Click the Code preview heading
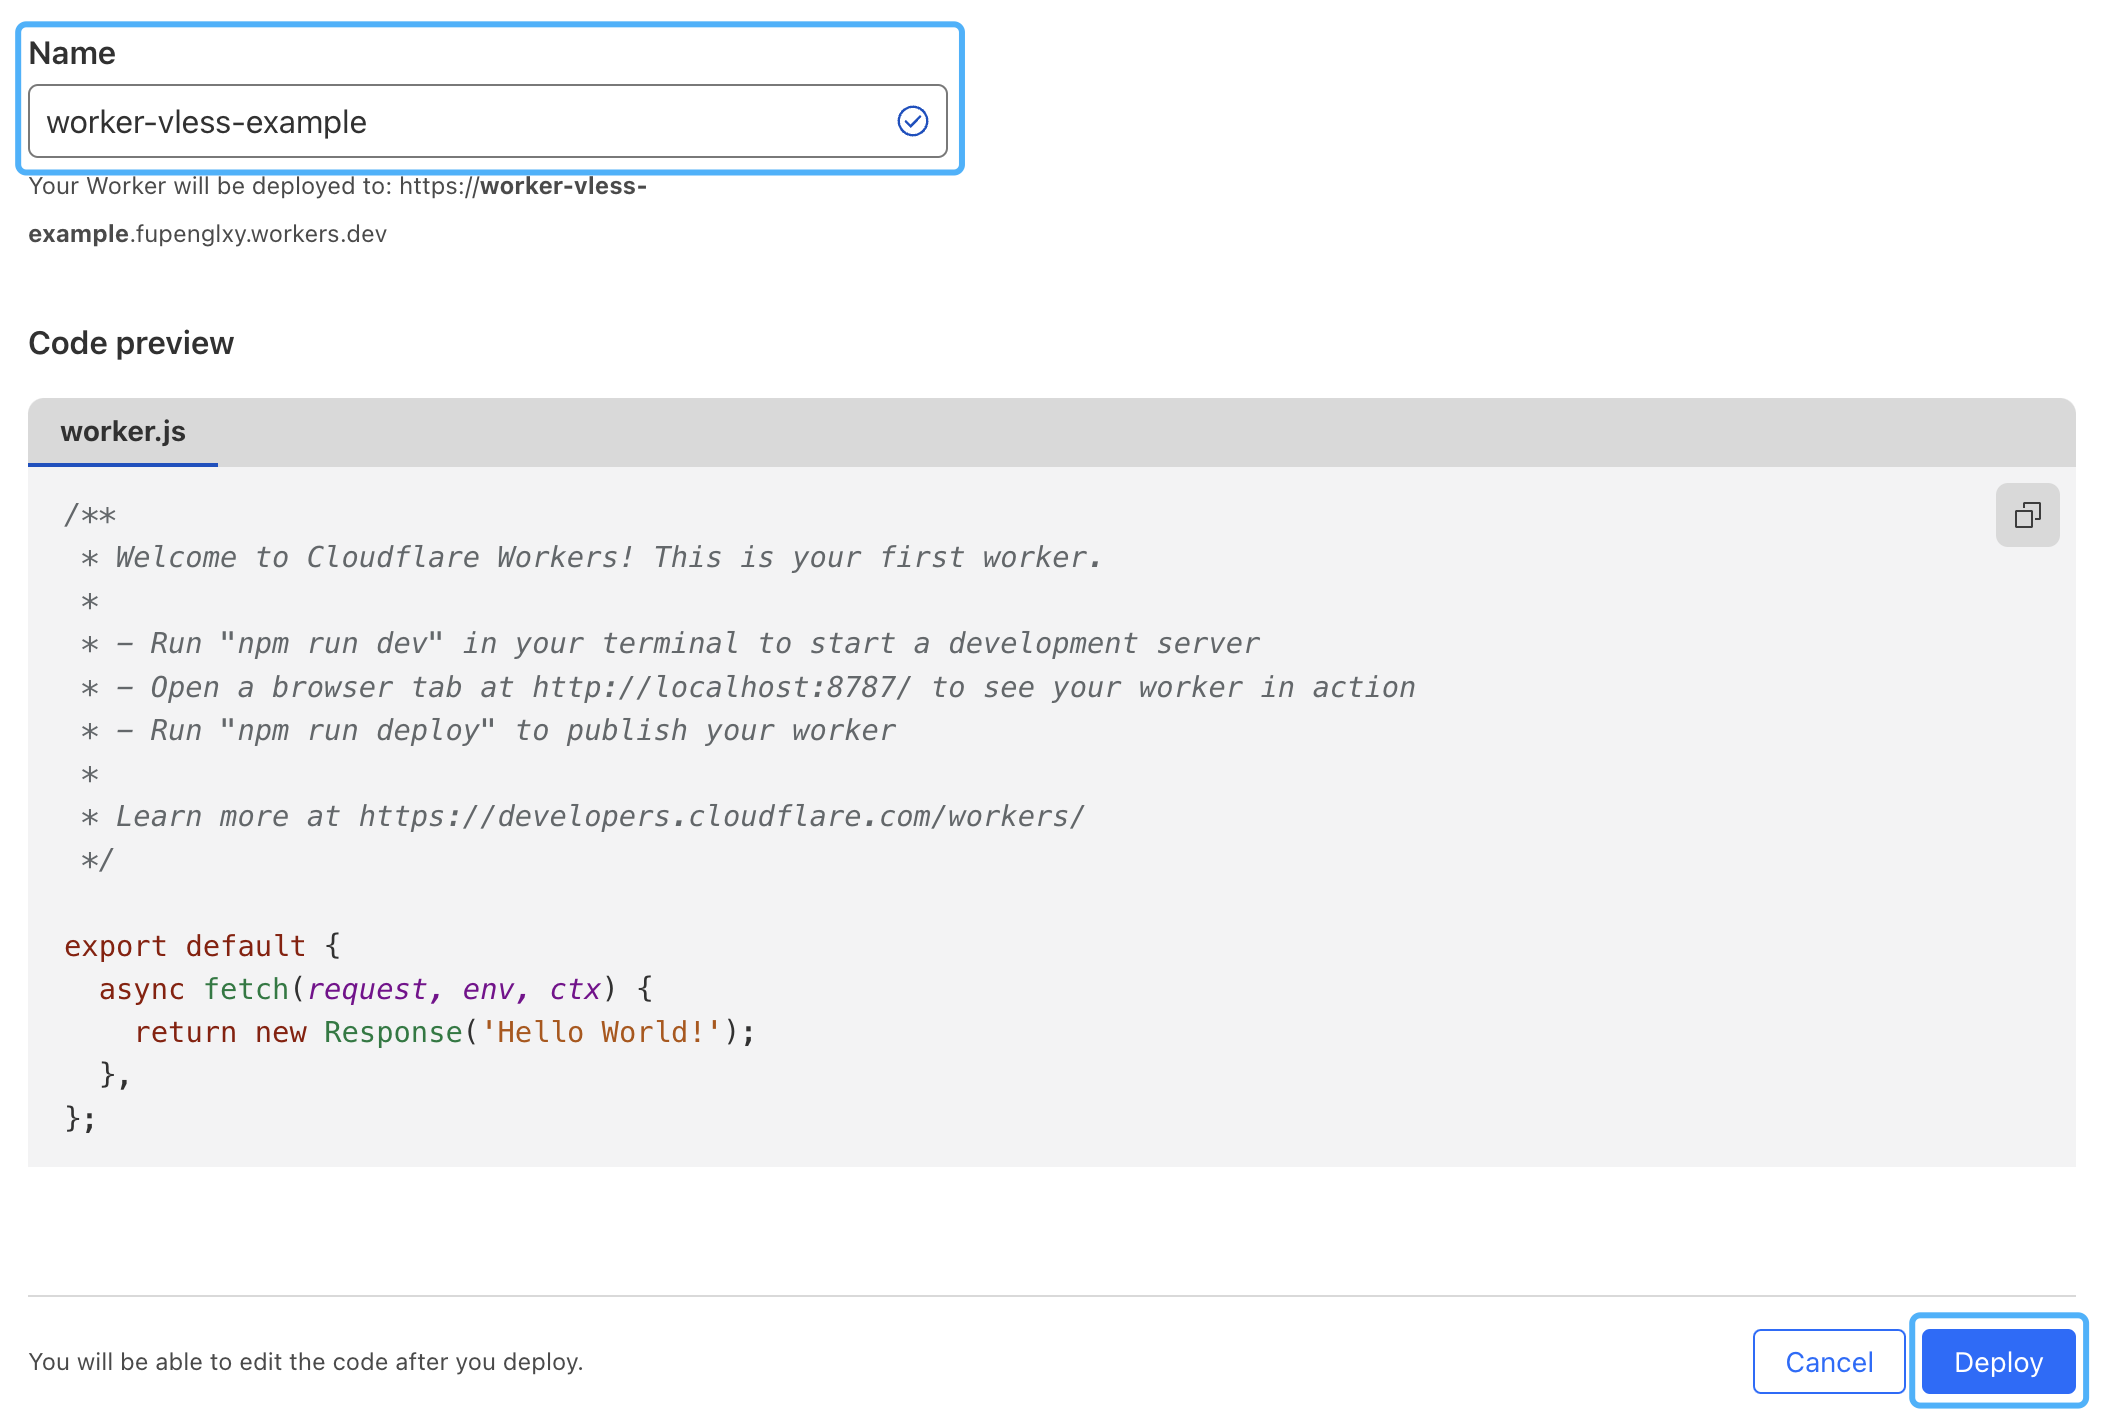Screen dimensions: 2118x1426 [131, 342]
